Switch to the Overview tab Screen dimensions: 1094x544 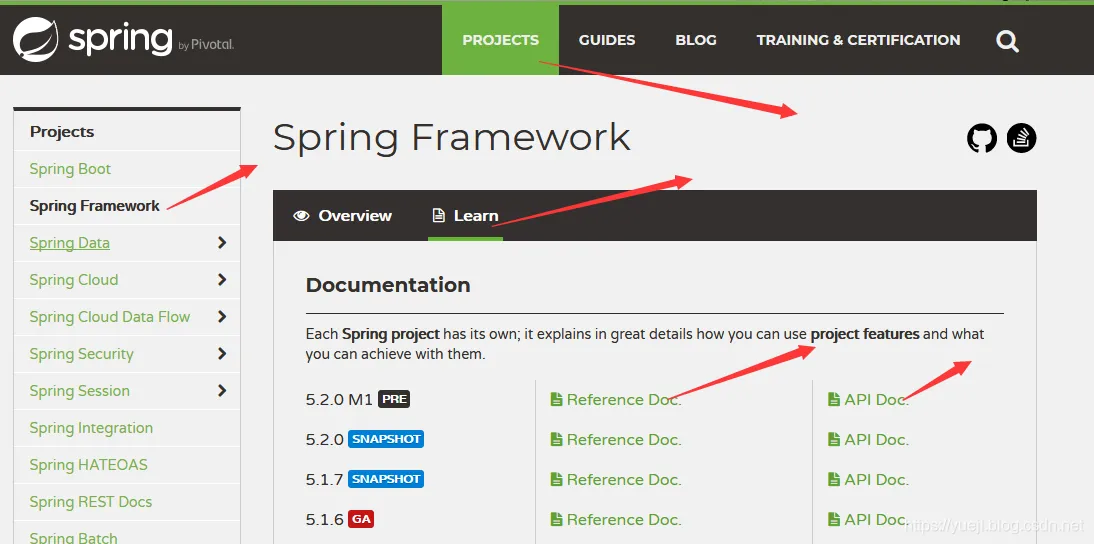[343, 216]
